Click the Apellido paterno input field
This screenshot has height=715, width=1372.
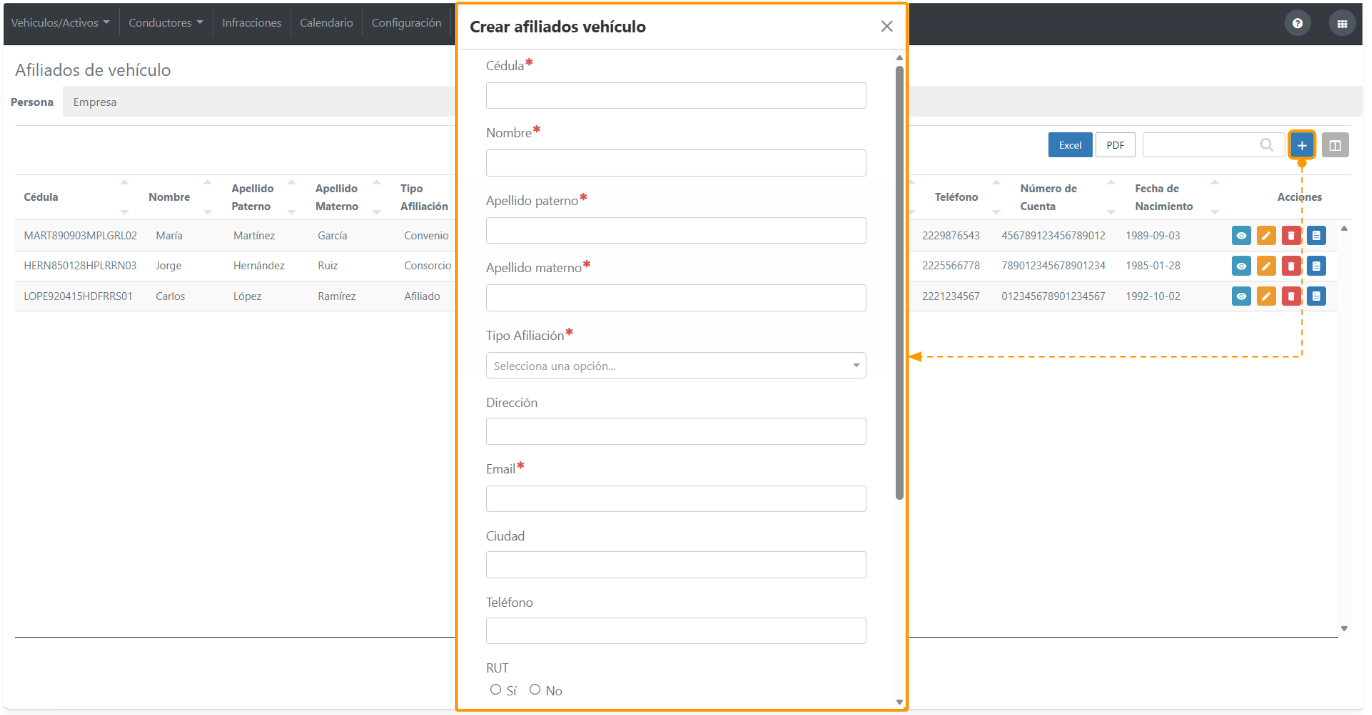[x=676, y=230]
